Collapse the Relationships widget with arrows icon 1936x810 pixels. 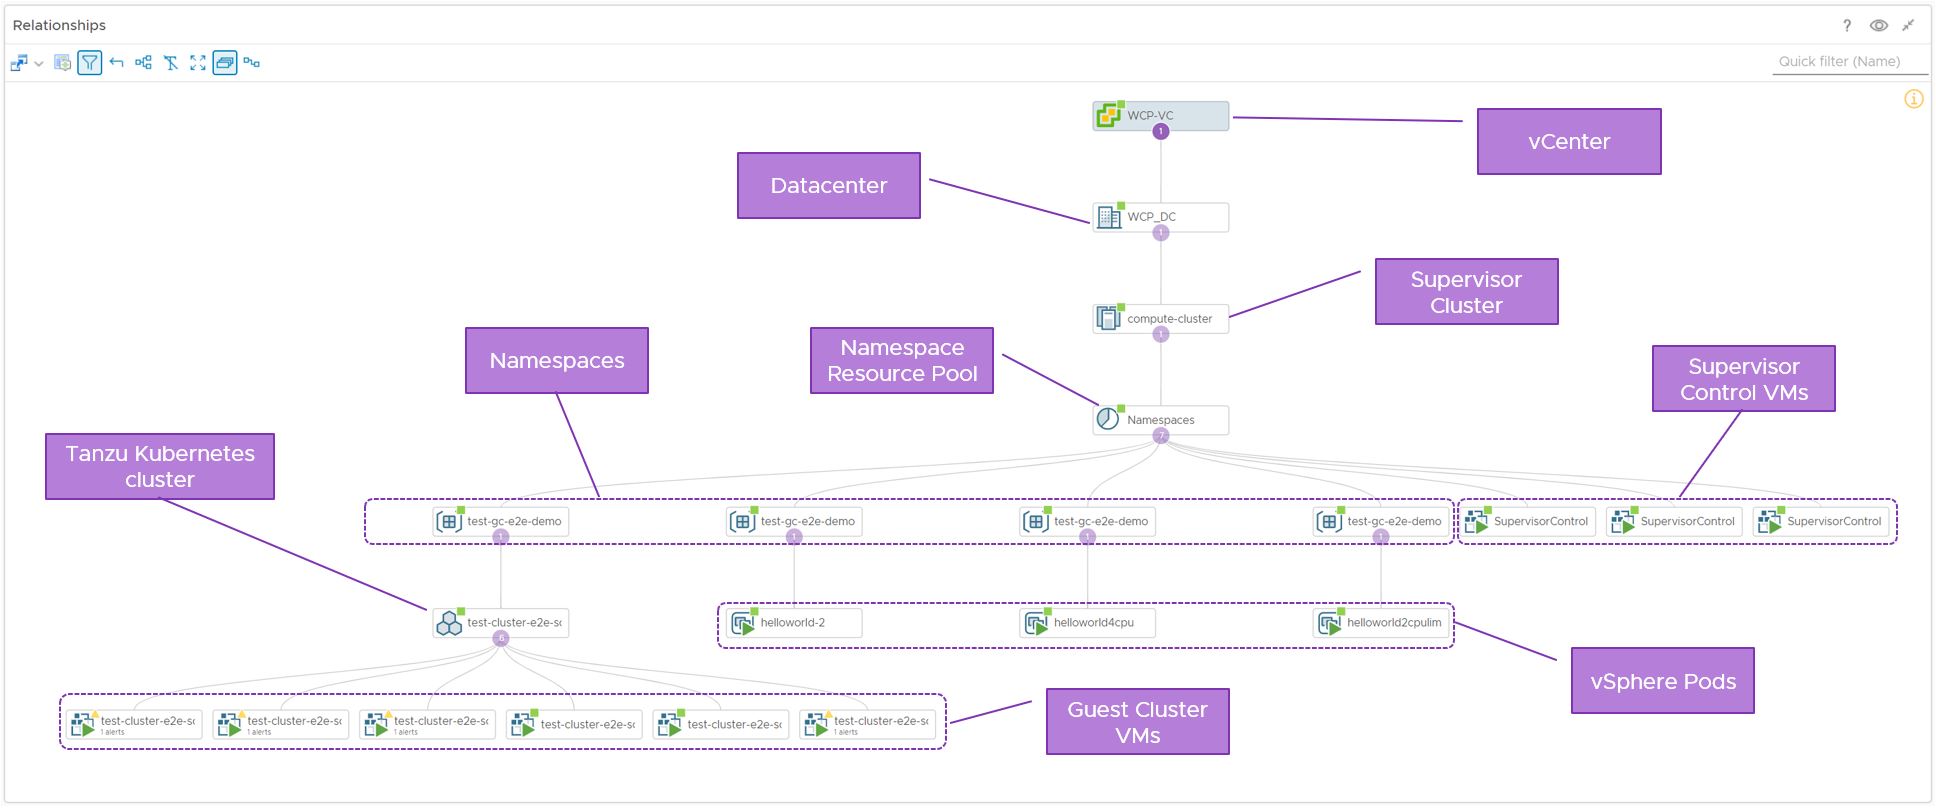[1909, 26]
